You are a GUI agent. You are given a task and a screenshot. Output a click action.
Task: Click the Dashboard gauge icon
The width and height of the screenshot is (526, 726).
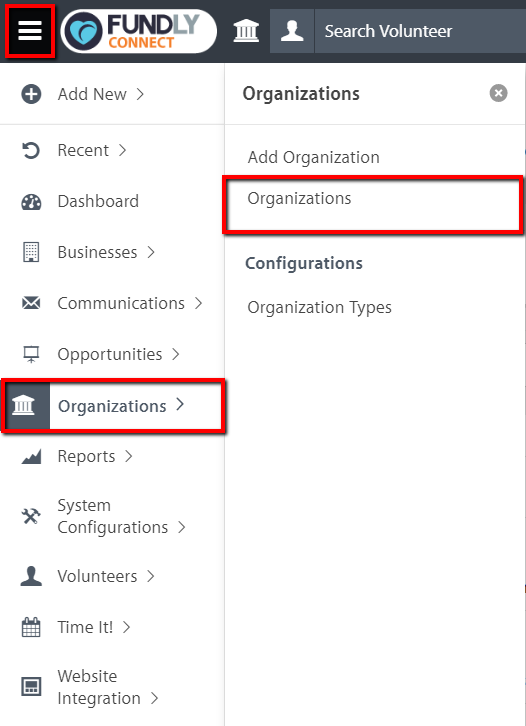[x=31, y=201]
